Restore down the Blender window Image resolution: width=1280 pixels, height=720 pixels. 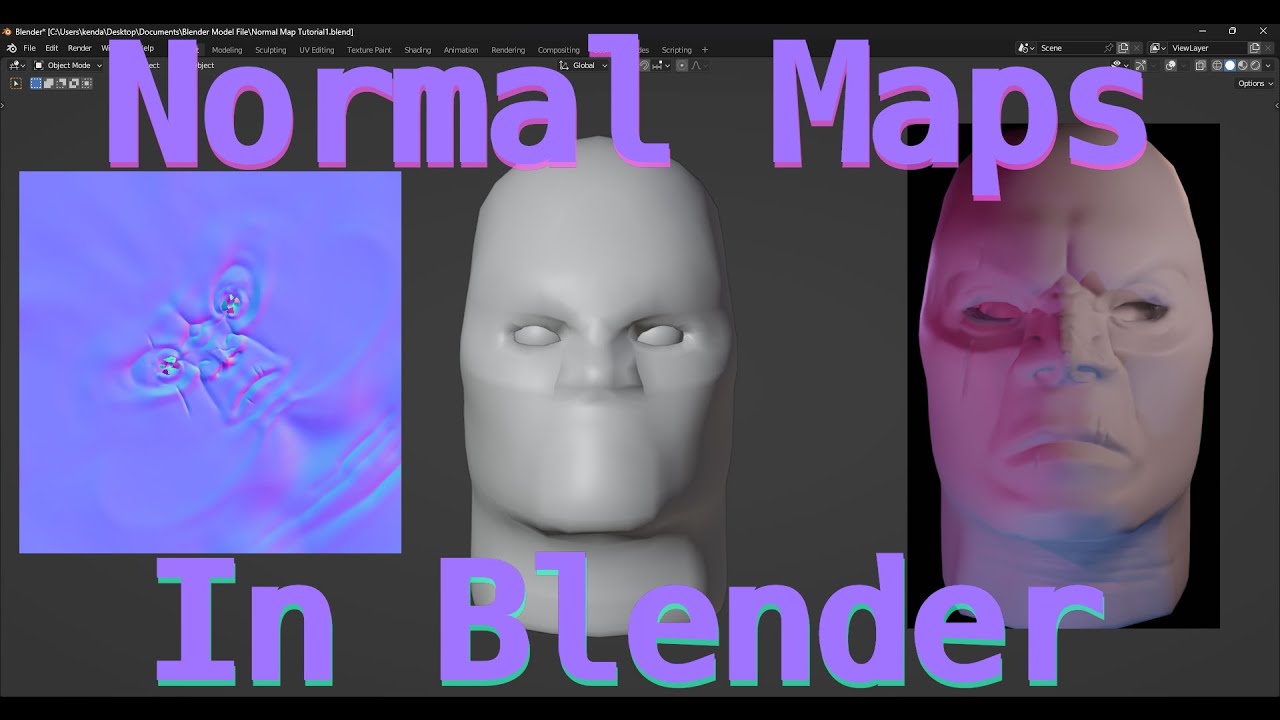point(1232,31)
